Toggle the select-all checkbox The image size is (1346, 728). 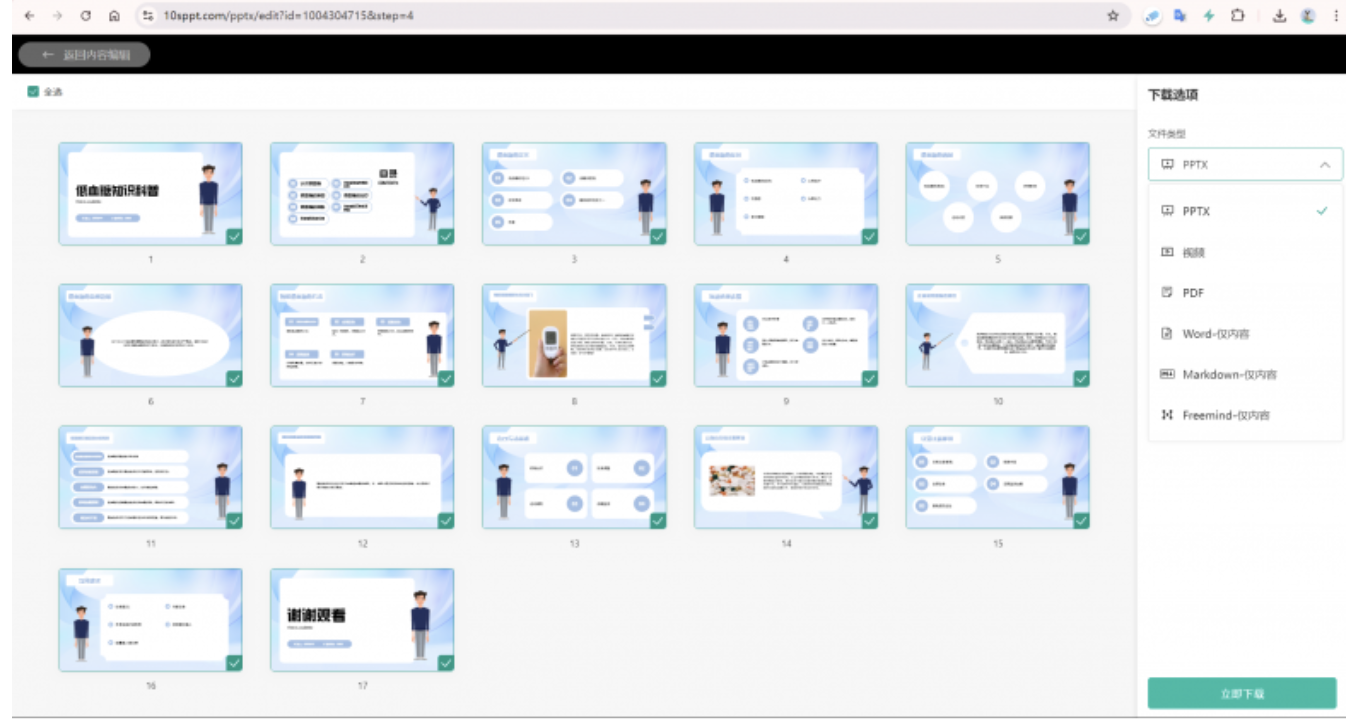pyautogui.click(x=33, y=92)
